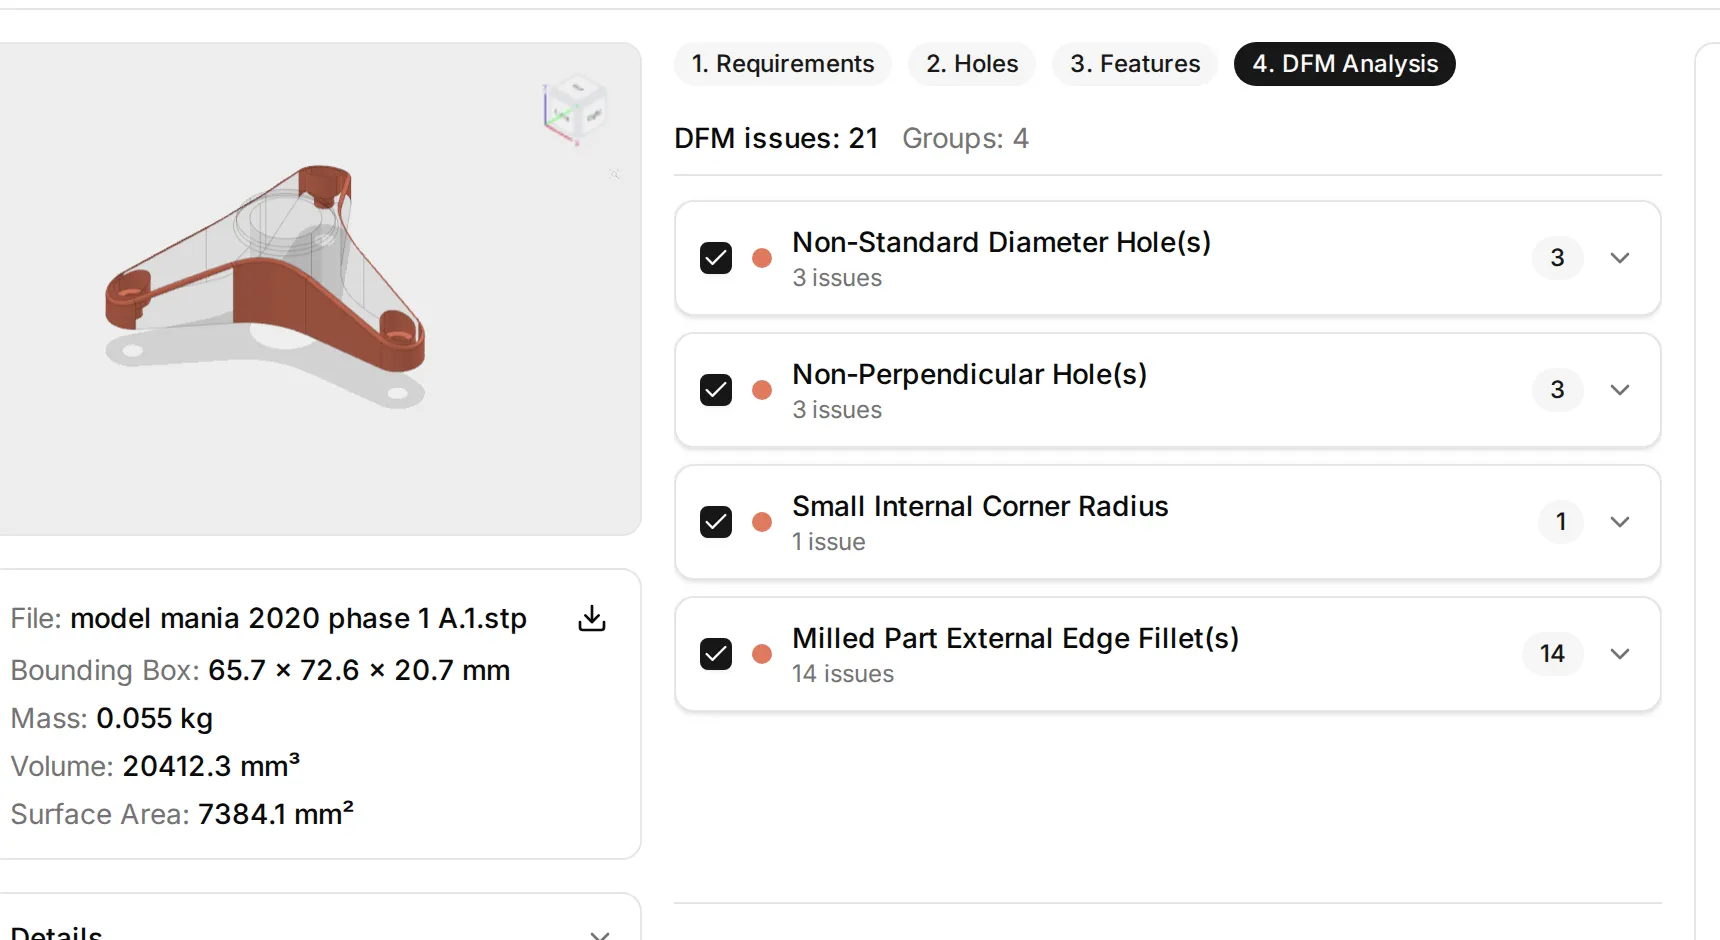Download the model mania 2020 STP file
This screenshot has height=940, width=1720.
pos(592,618)
